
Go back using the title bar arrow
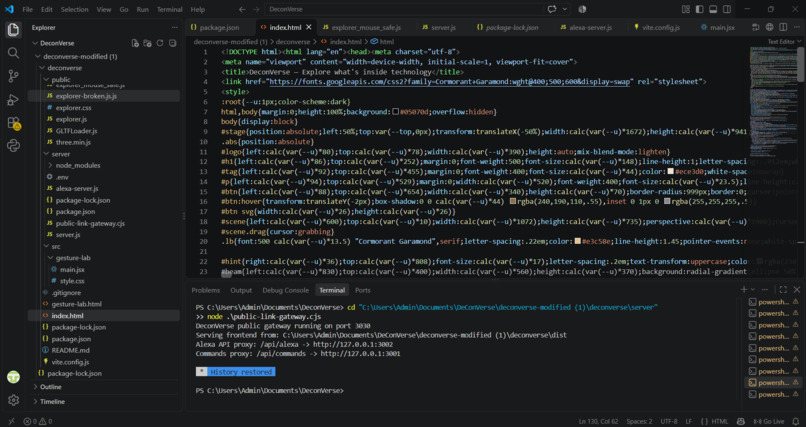pyautogui.click(x=243, y=9)
